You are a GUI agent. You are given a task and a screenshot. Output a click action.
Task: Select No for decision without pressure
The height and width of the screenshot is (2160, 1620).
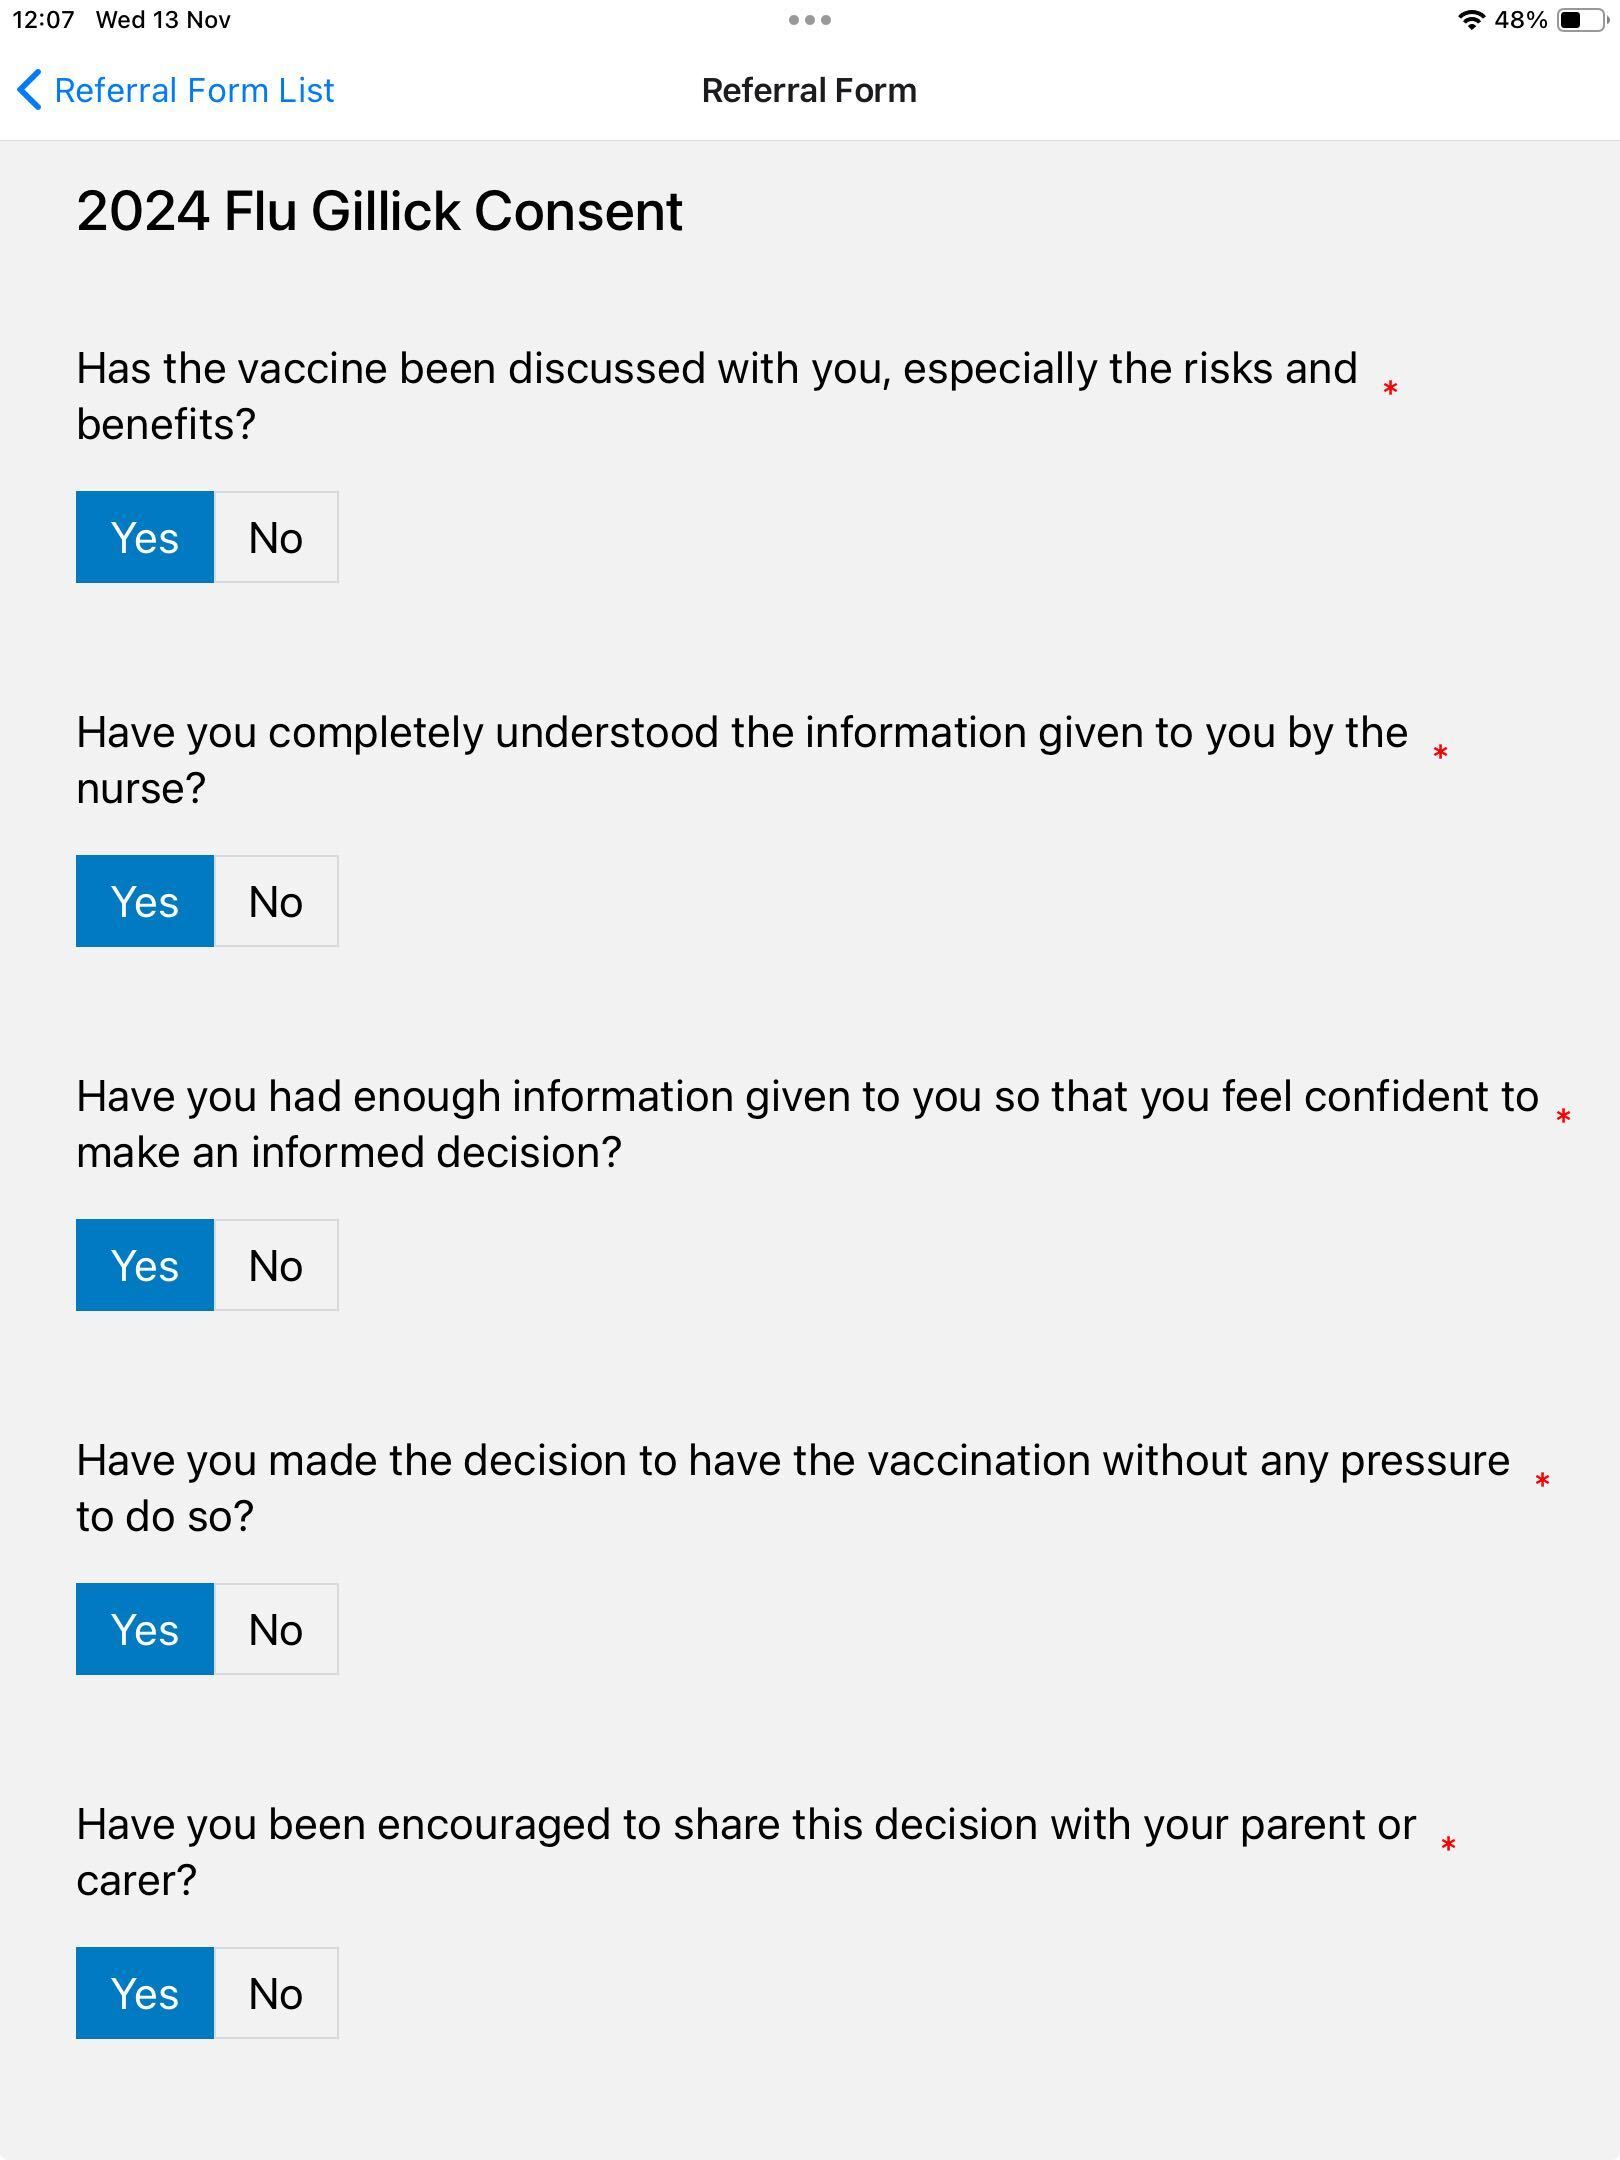[276, 1629]
